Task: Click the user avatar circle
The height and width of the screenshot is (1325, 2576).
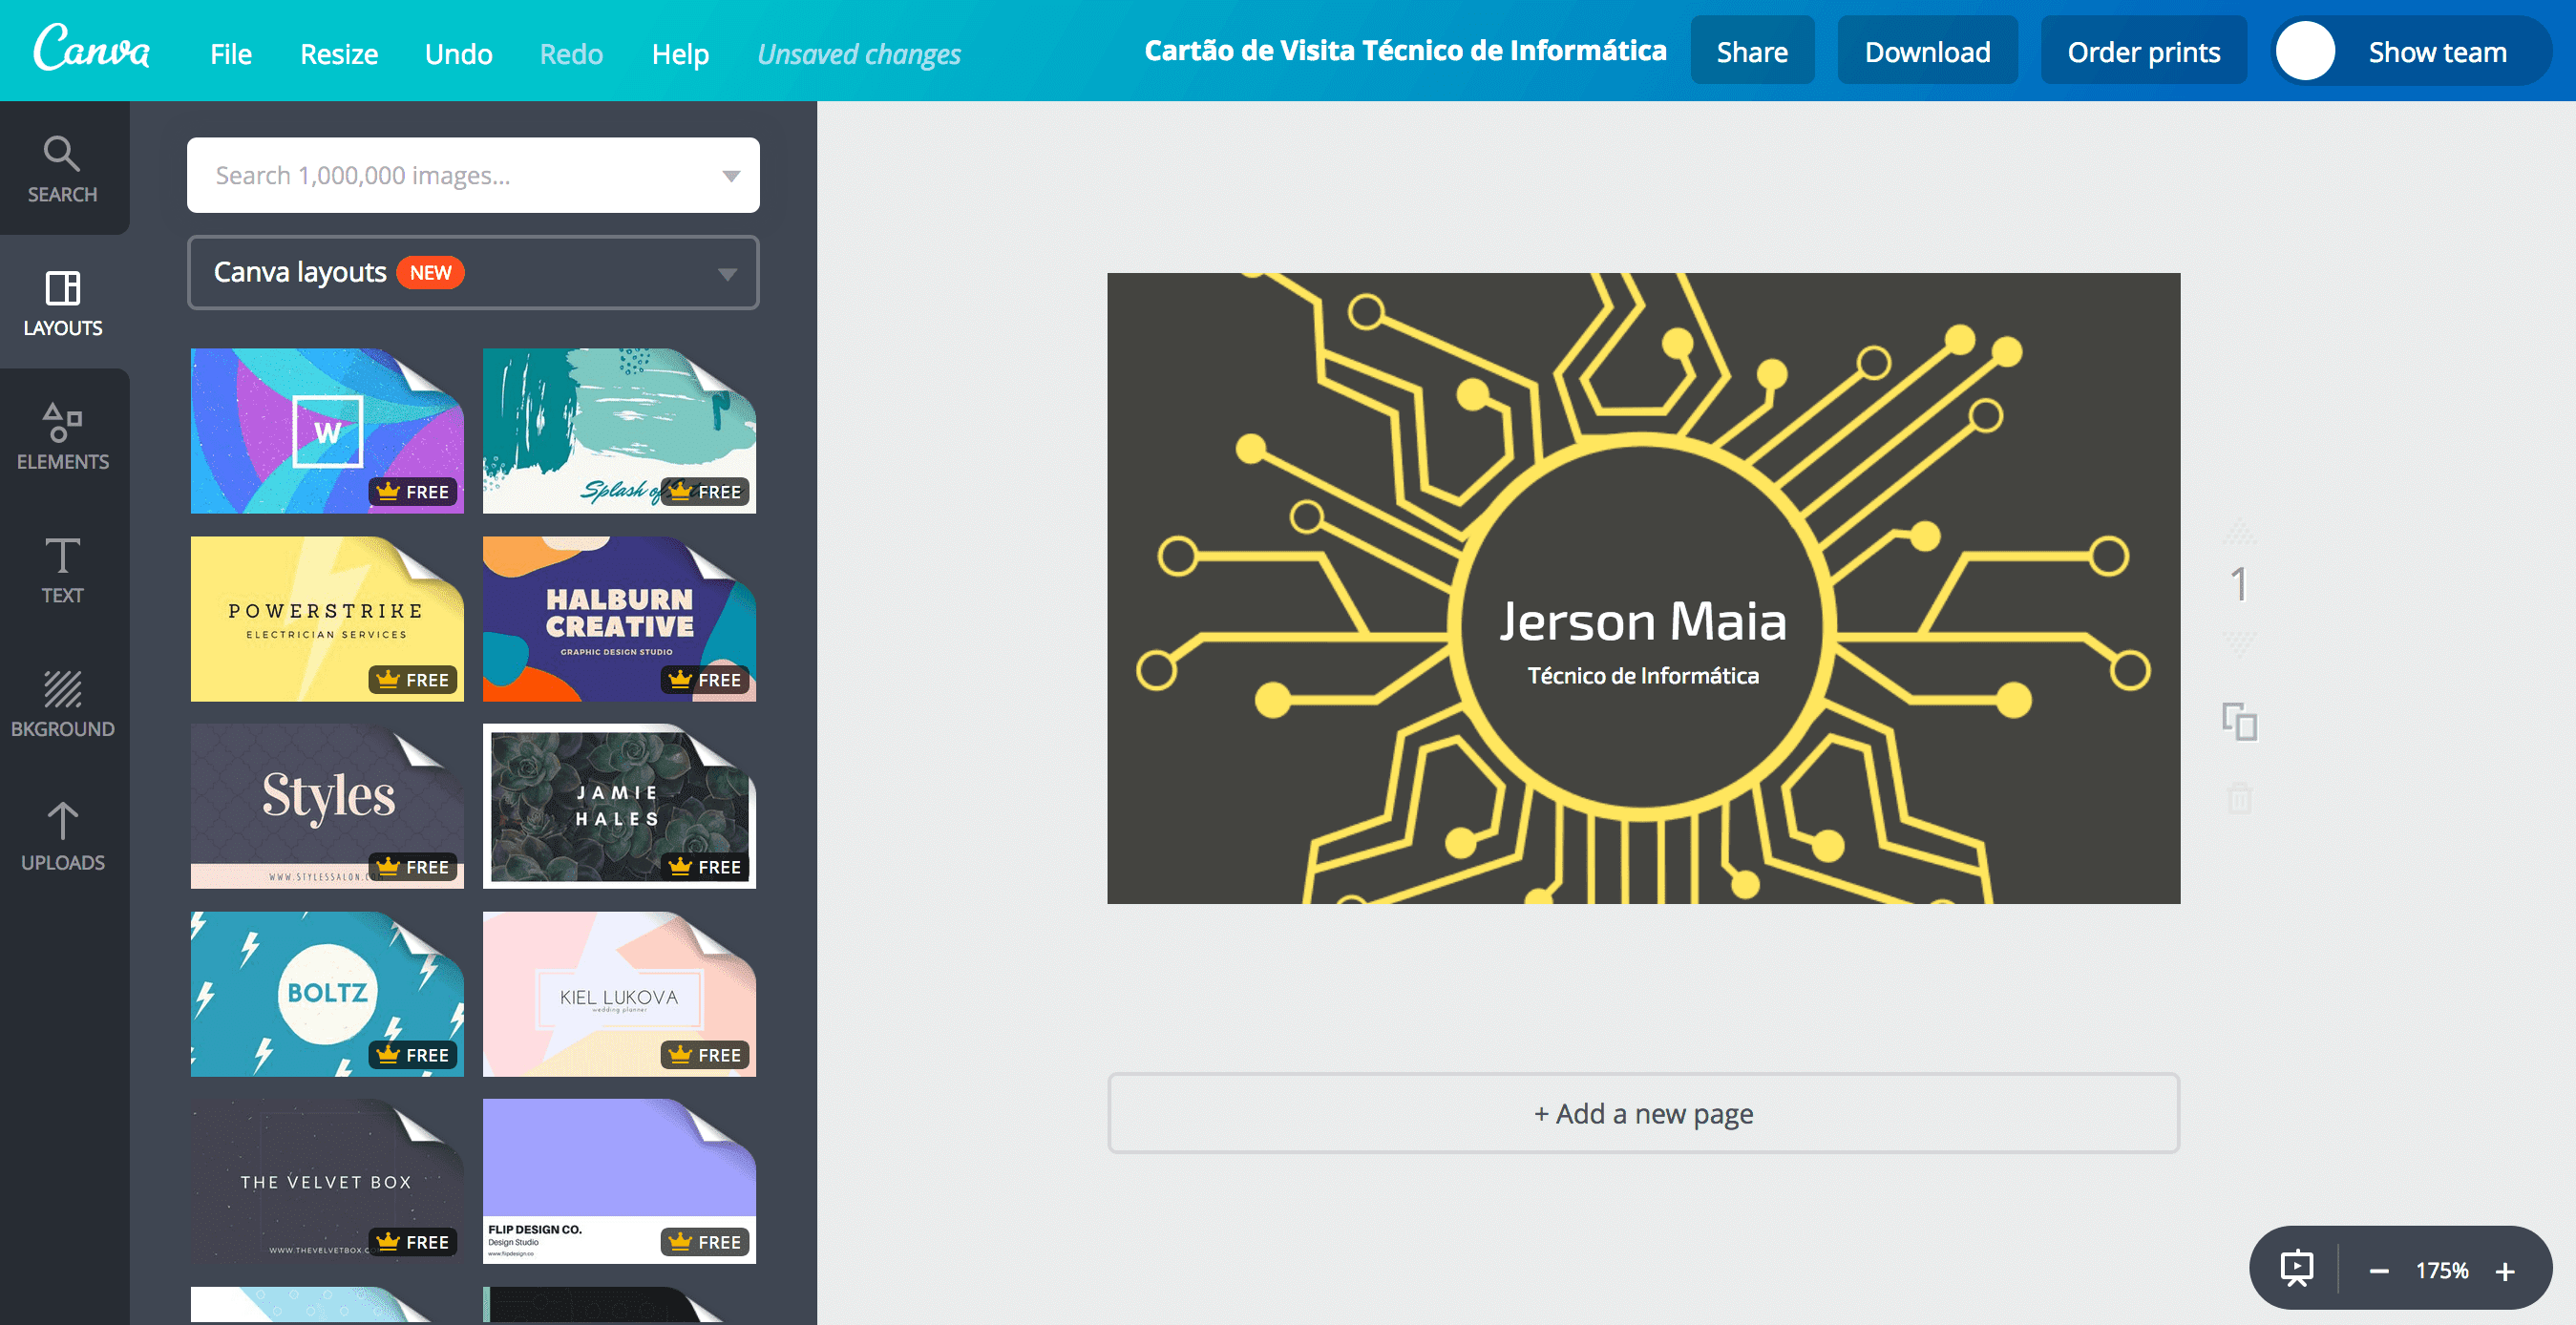Action: coord(2305,51)
